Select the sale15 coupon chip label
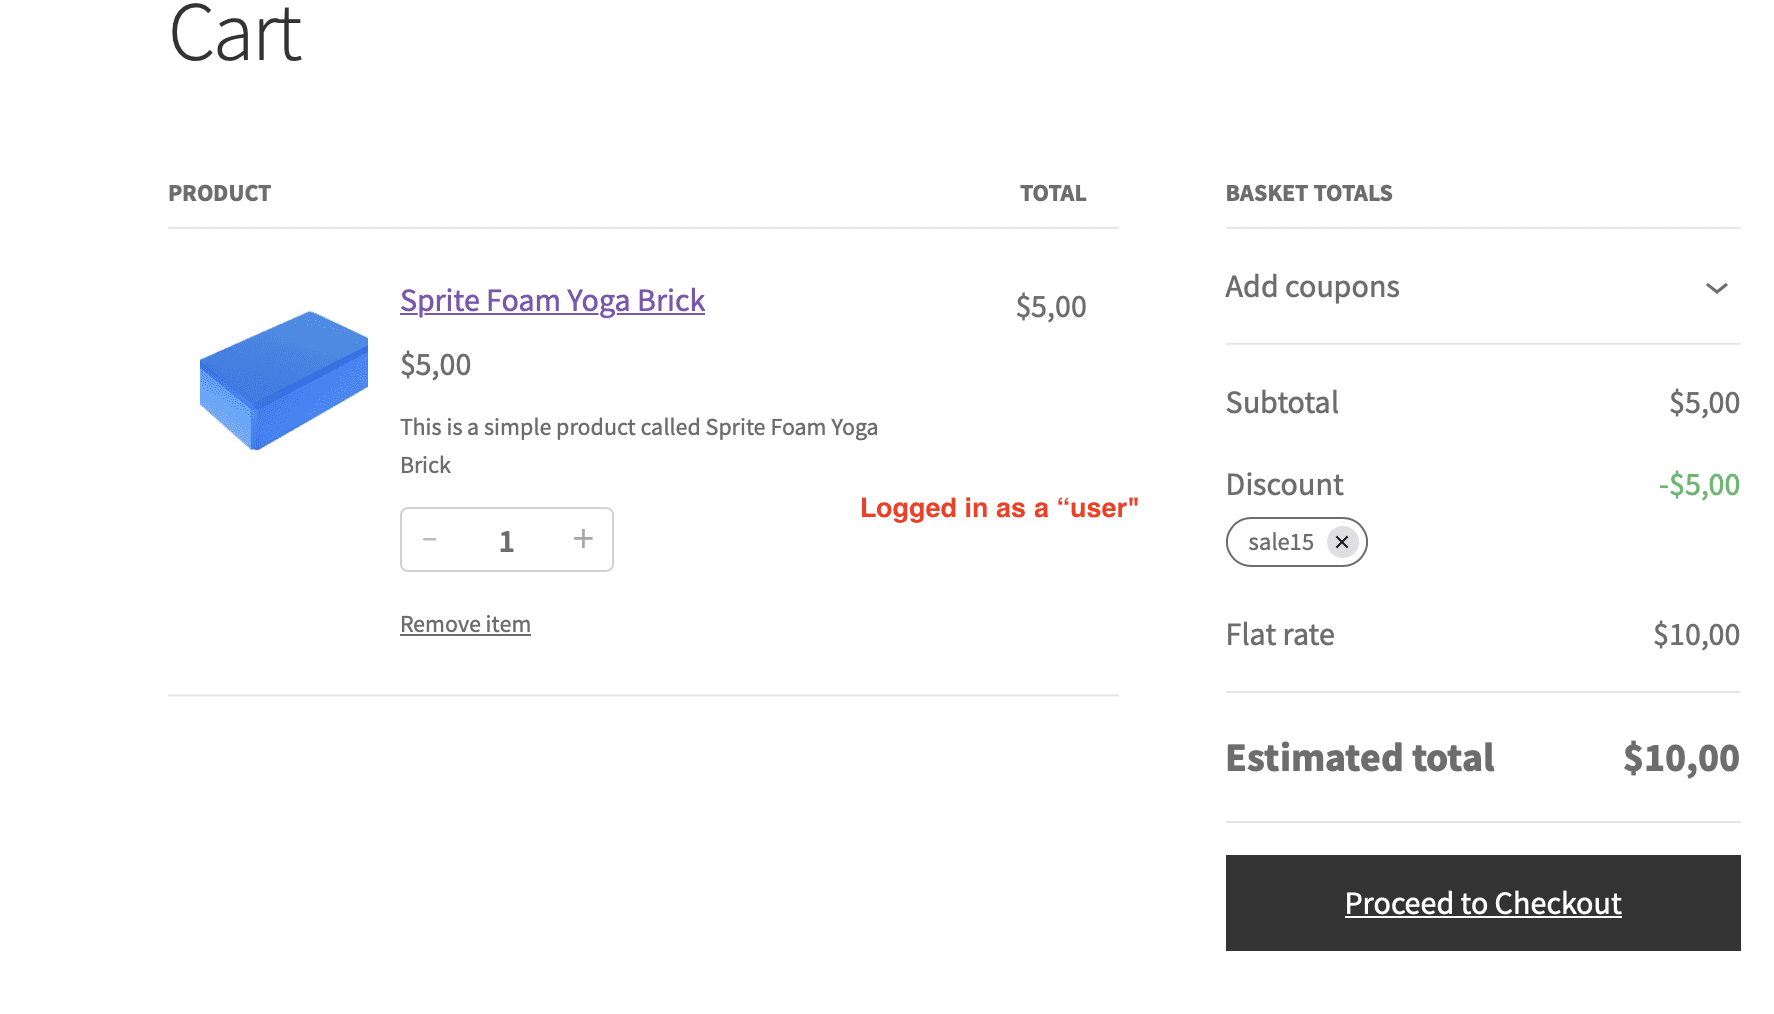 [x=1280, y=542]
